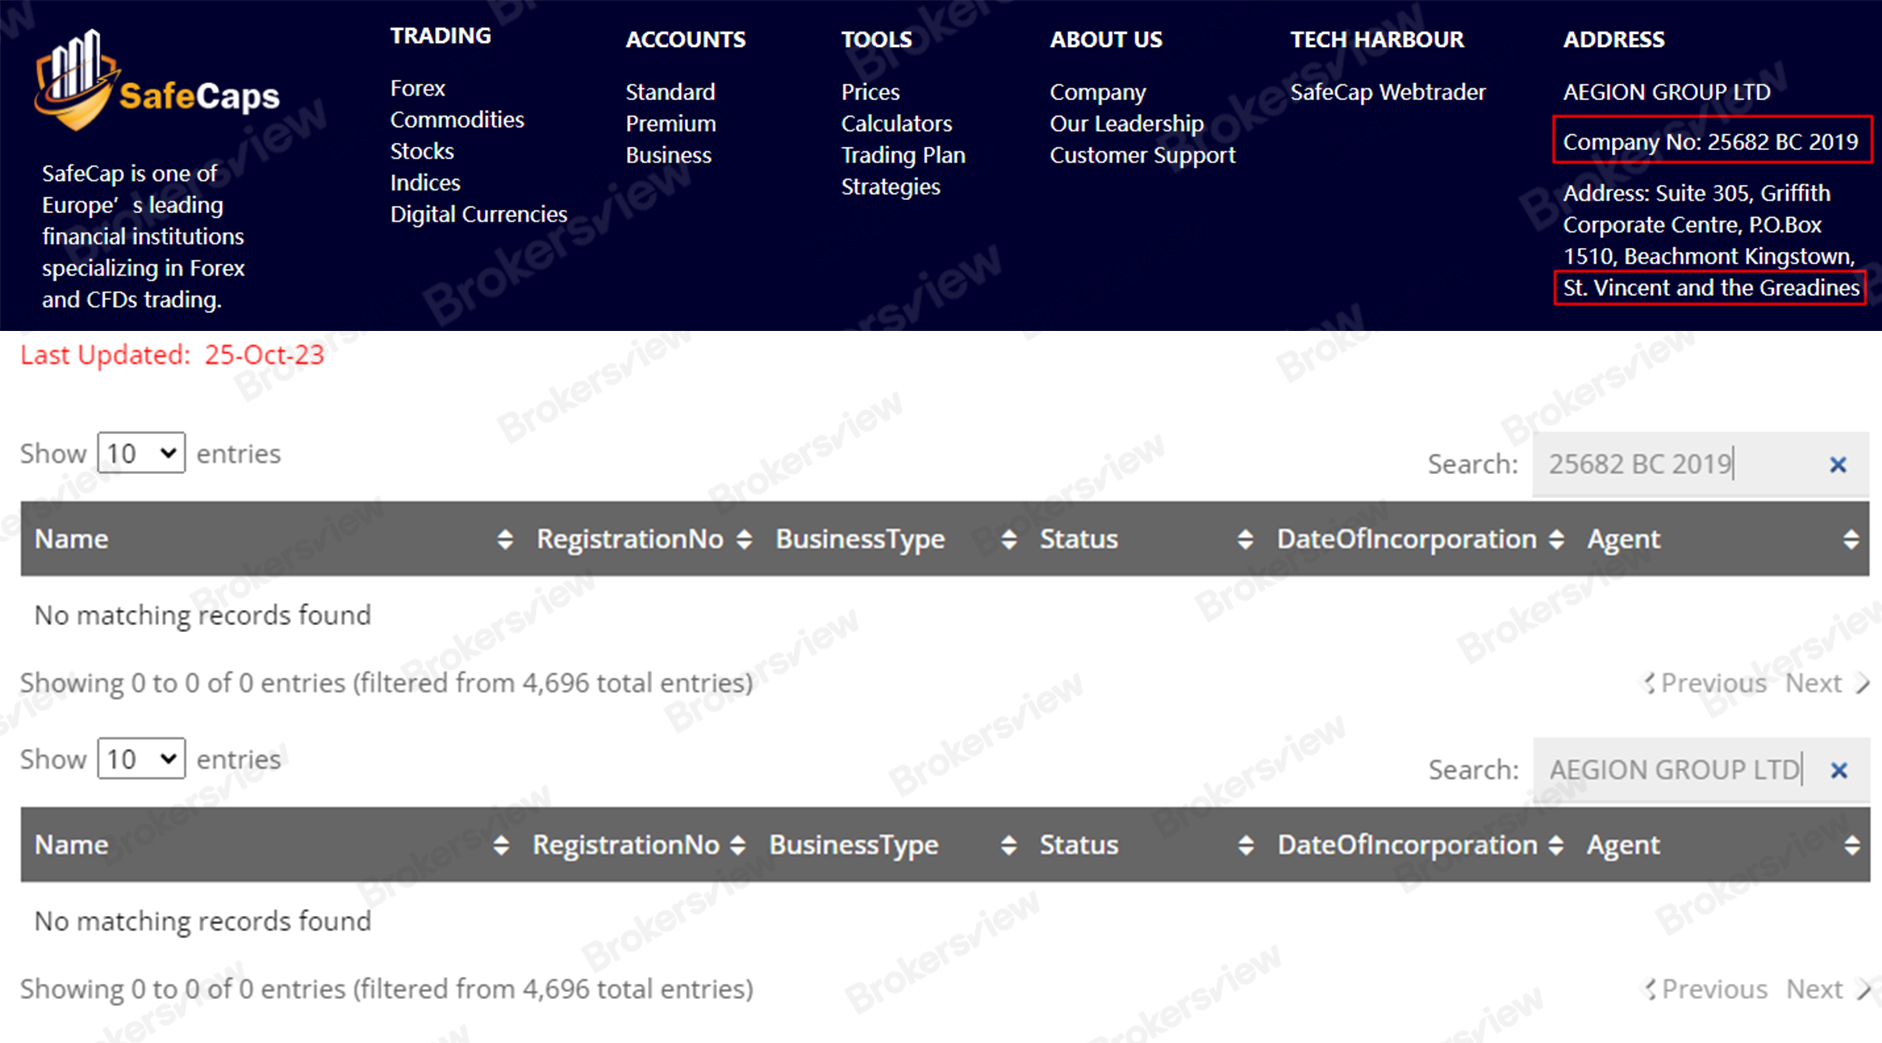Click 'No matching records found' in the AEGION GROUP LTD table
The height and width of the screenshot is (1043, 1882).
click(203, 921)
